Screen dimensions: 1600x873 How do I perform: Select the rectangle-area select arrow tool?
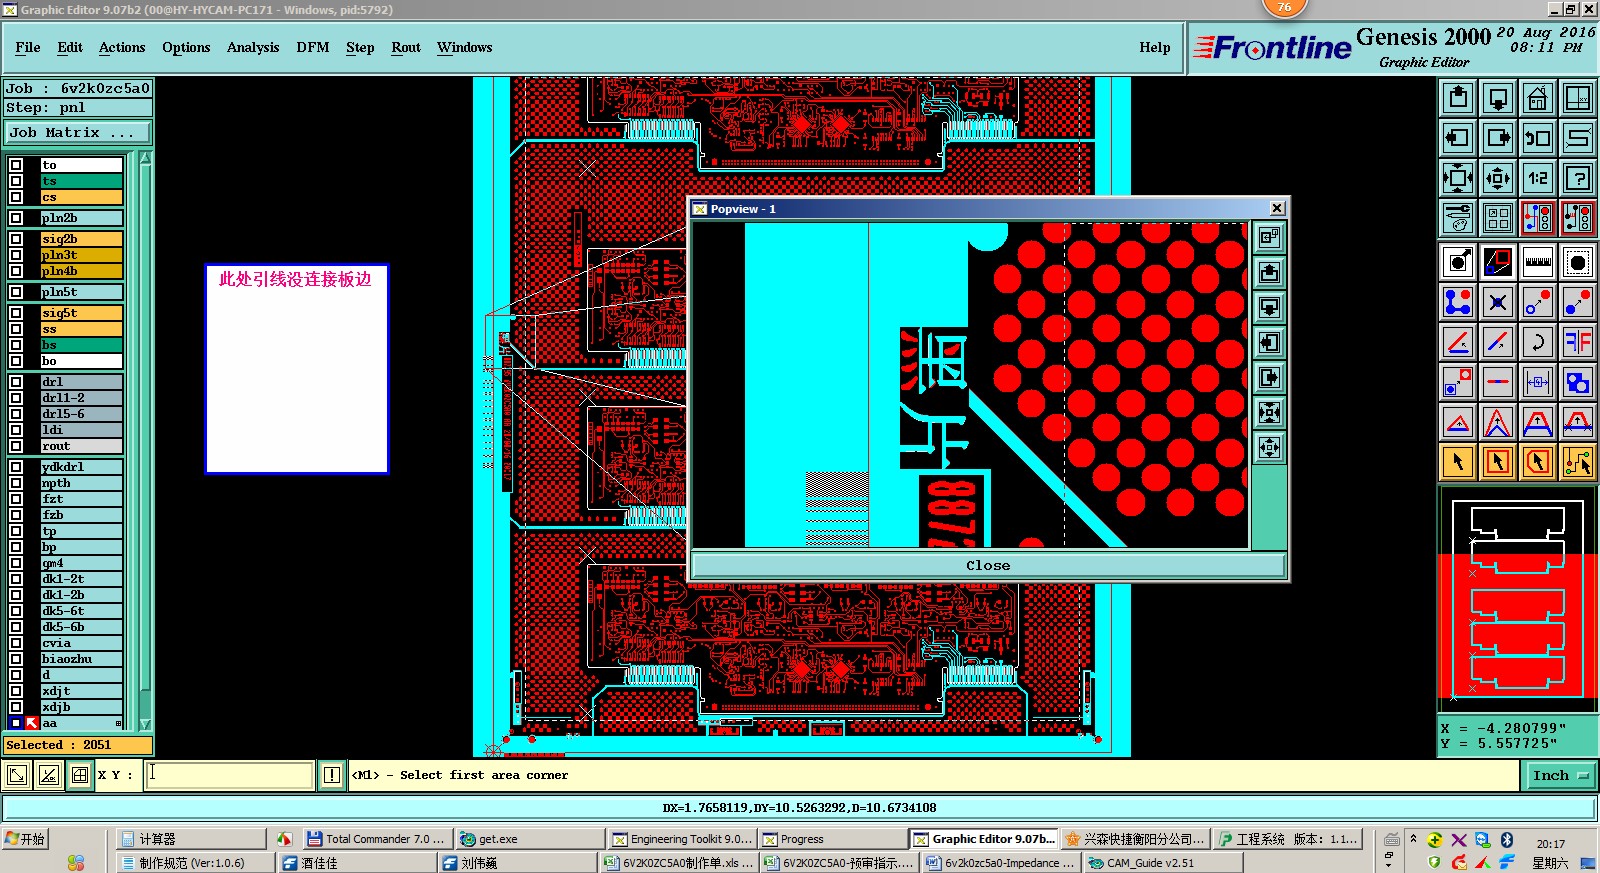[1498, 462]
